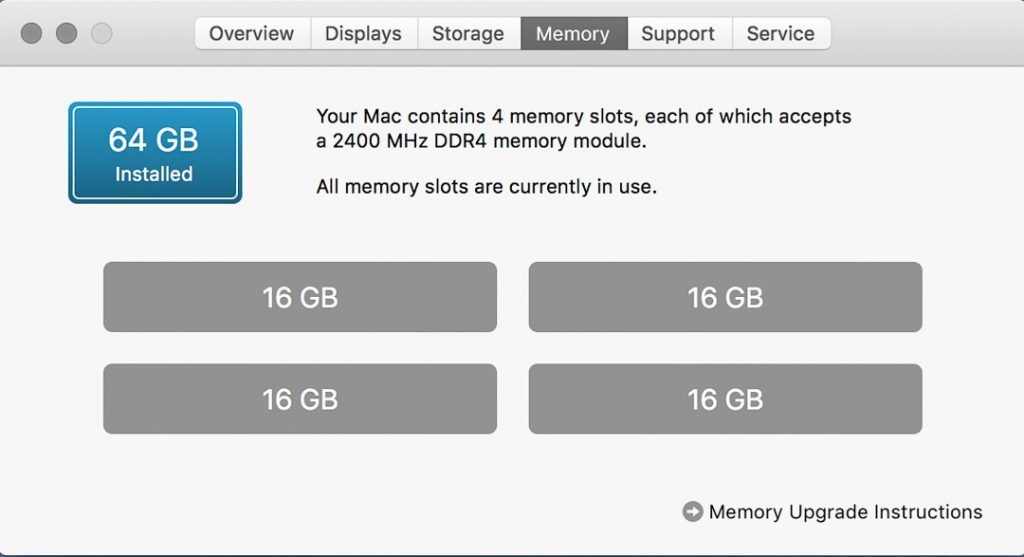Screen dimensions: 1024x557
Task: Select the bottom-right 16 GB memory slot
Action: click(725, 399)
